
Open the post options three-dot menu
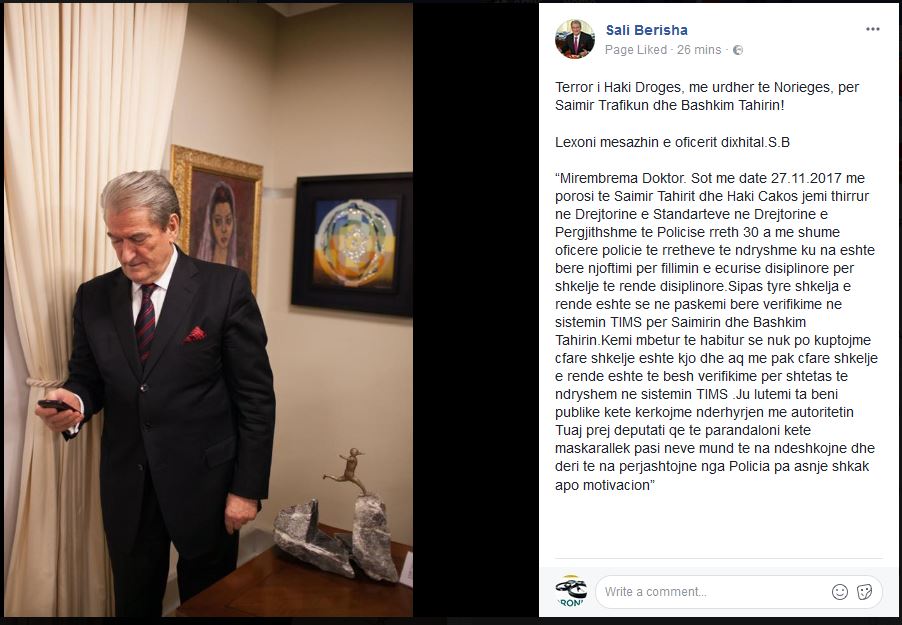tap(872, 29)
